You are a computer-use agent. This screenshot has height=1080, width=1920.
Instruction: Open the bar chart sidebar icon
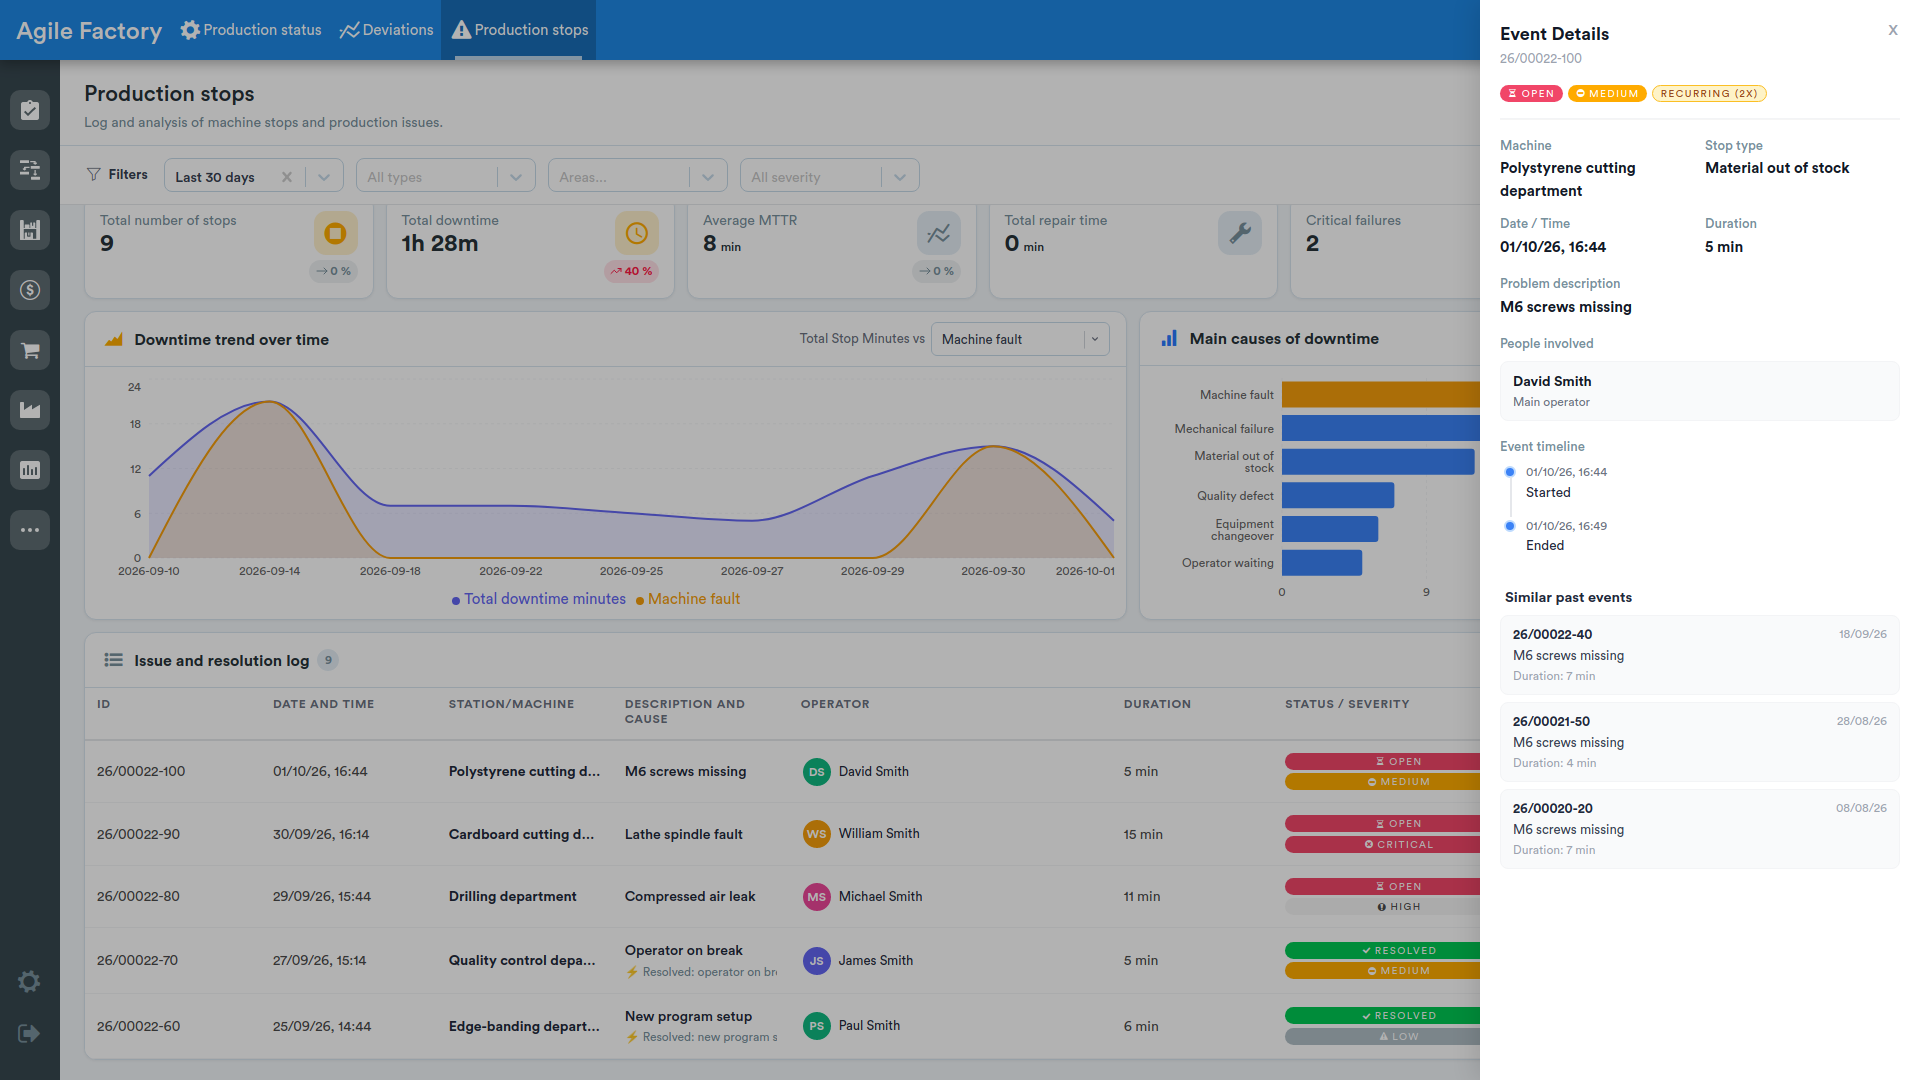click(x=30, y=470)
